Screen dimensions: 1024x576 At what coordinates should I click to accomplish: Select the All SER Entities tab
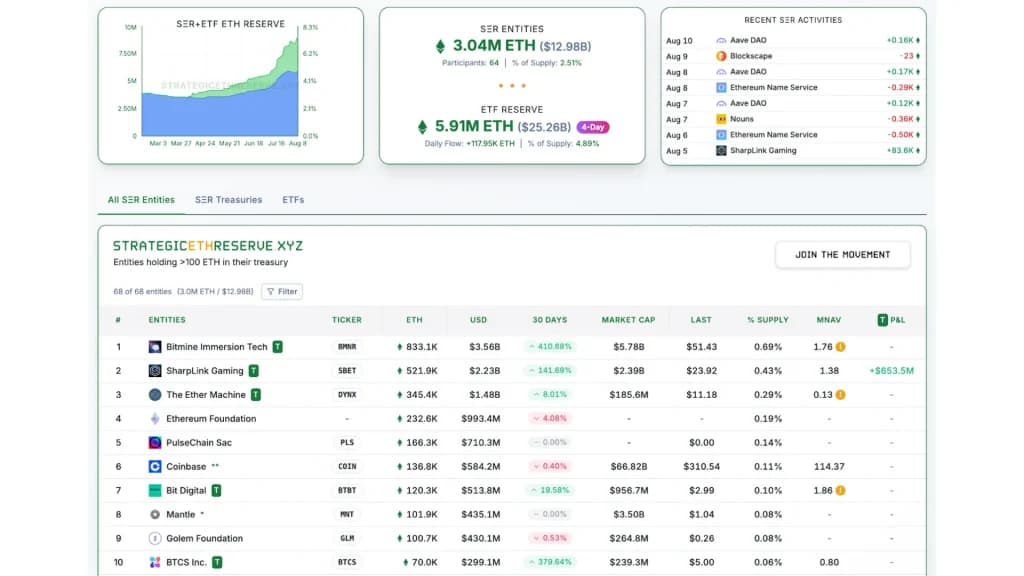click(141, 200)
